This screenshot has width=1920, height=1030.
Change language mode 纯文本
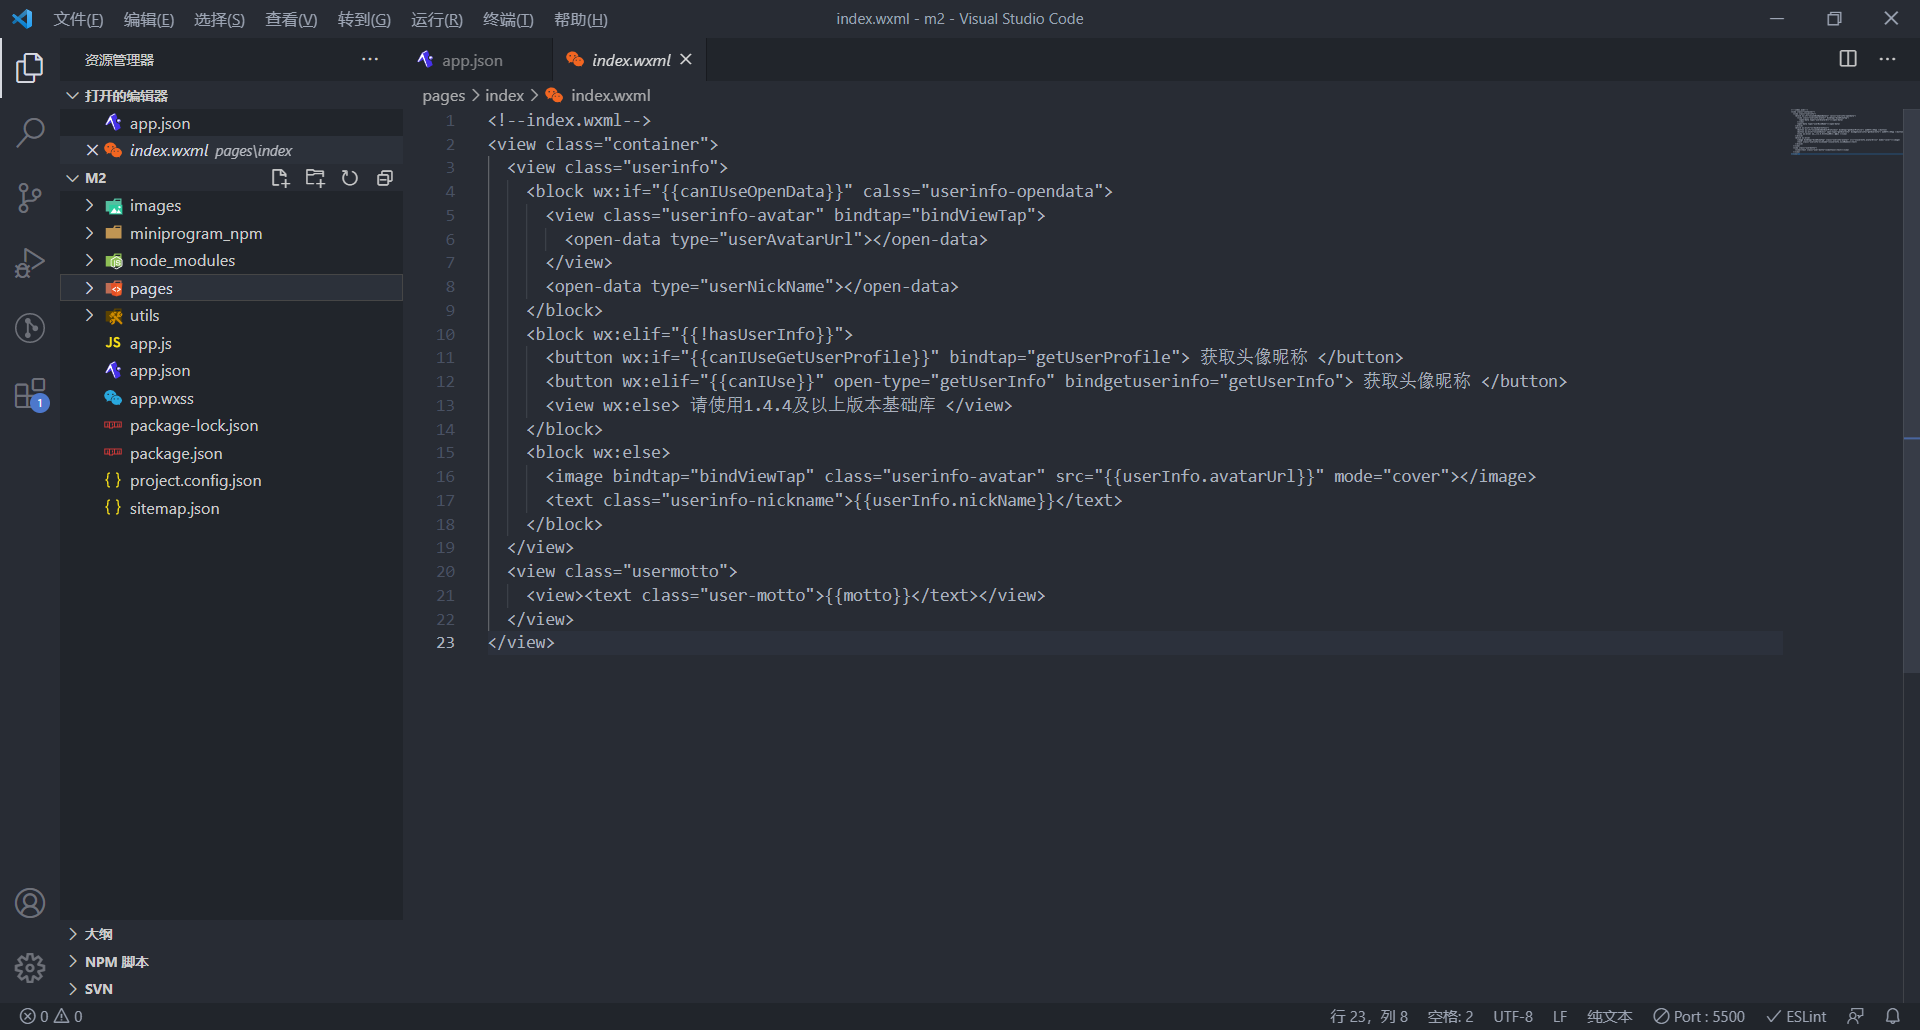[1610, 1016]
